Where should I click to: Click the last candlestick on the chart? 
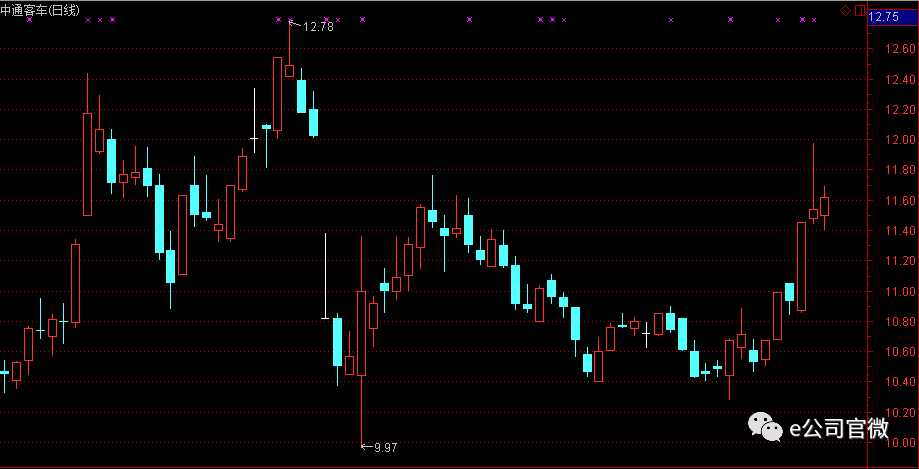pyautogui.click(x=825, y=206)
